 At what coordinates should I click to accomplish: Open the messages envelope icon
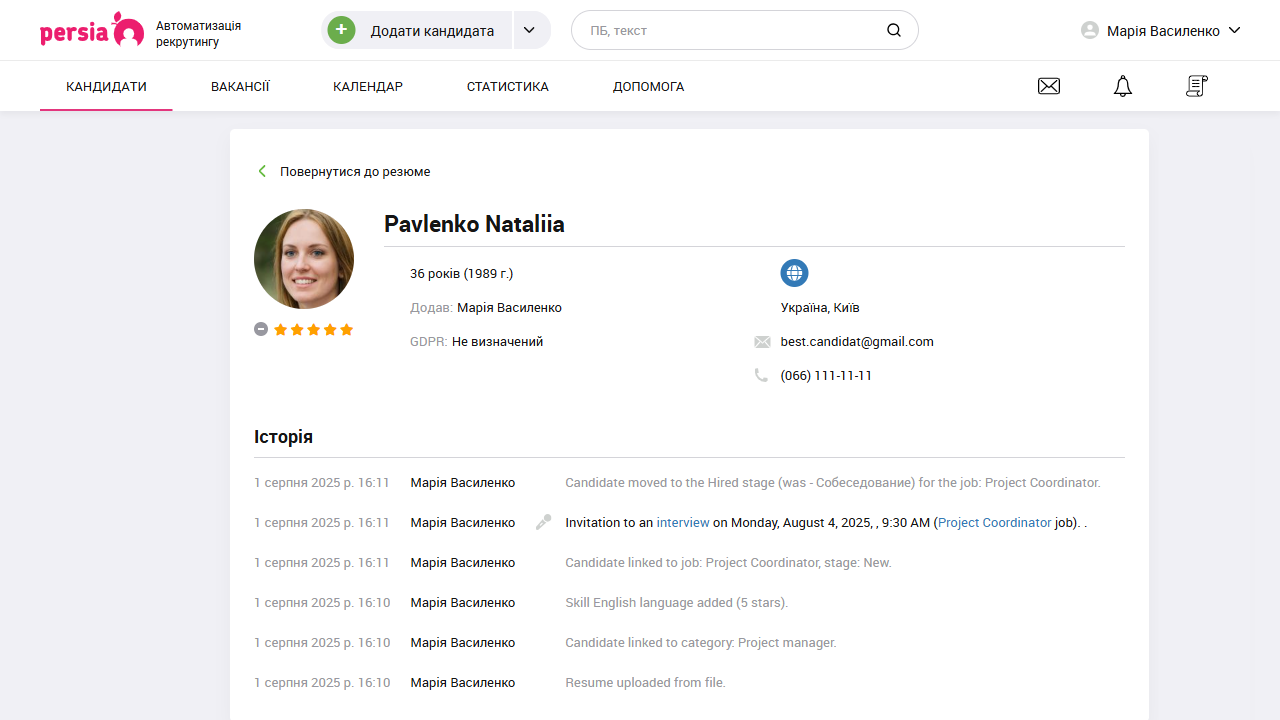pos(1049,87)
